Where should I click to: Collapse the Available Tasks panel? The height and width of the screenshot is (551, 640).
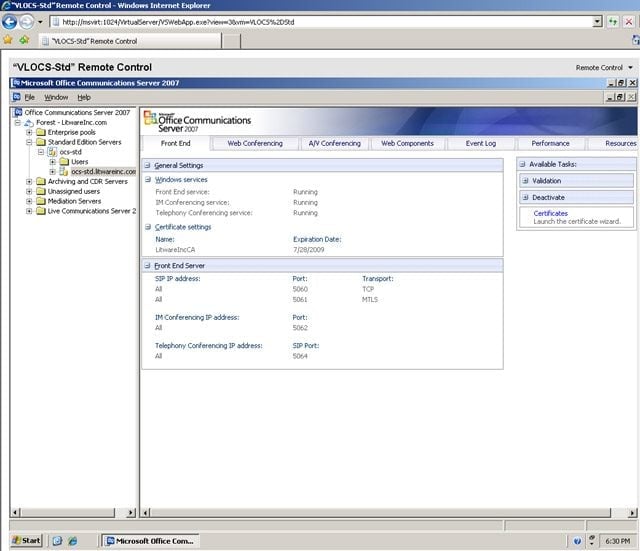(x=522, y=164)
